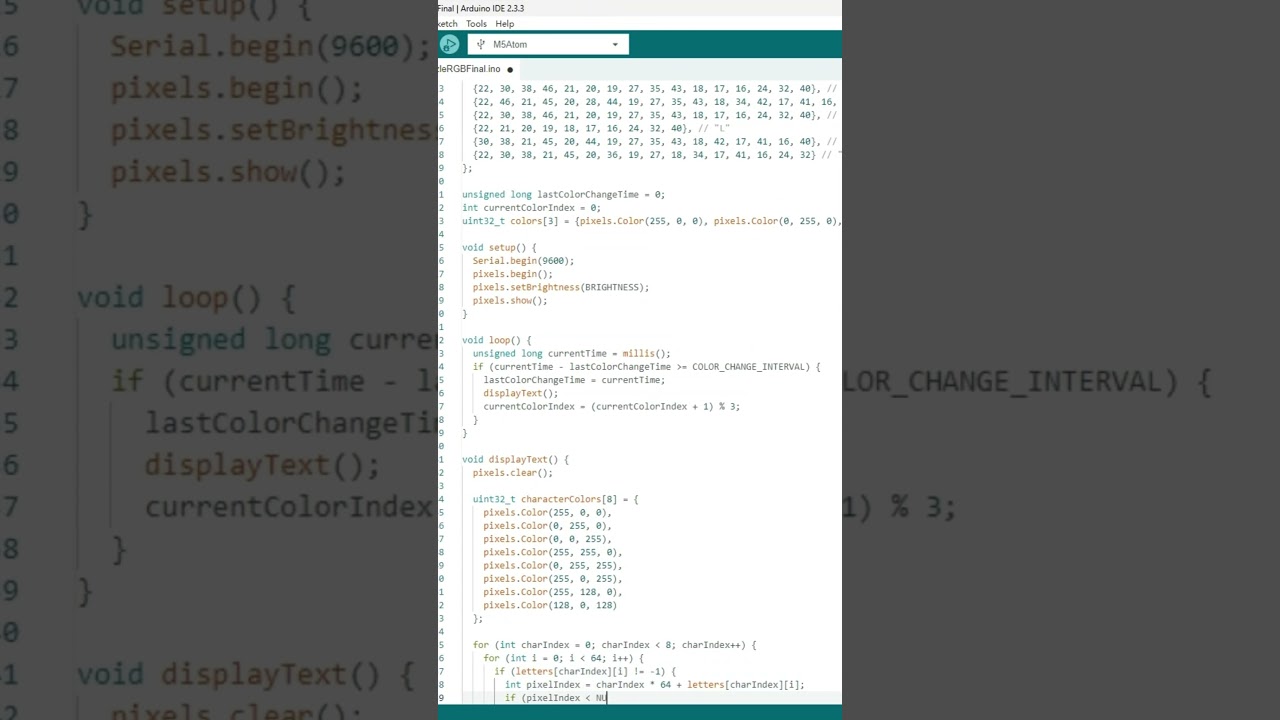The image size is (1280, 720).
Task: Click the 'pixels.Color(255, 255, 0),' line
Action: (553, 552)
